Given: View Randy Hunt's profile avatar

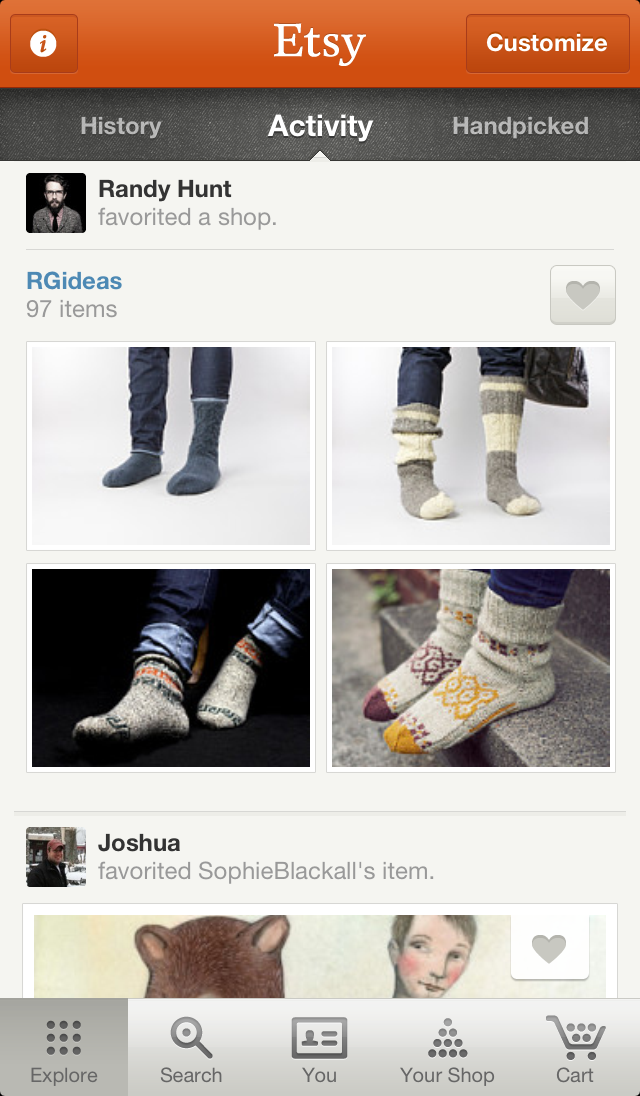Looking at the screenshot, I should tap(56, 203).
